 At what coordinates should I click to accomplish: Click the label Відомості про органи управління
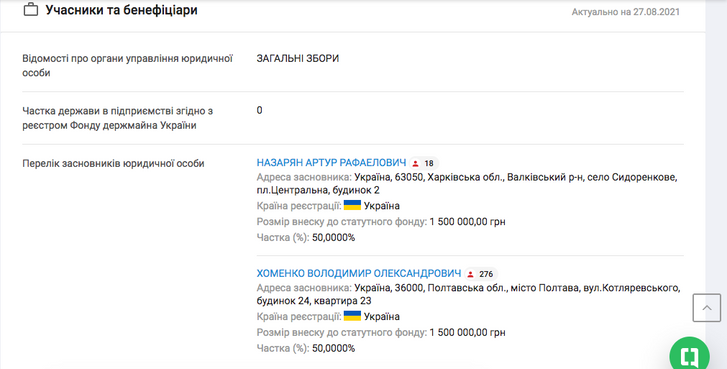coord(128,65)
